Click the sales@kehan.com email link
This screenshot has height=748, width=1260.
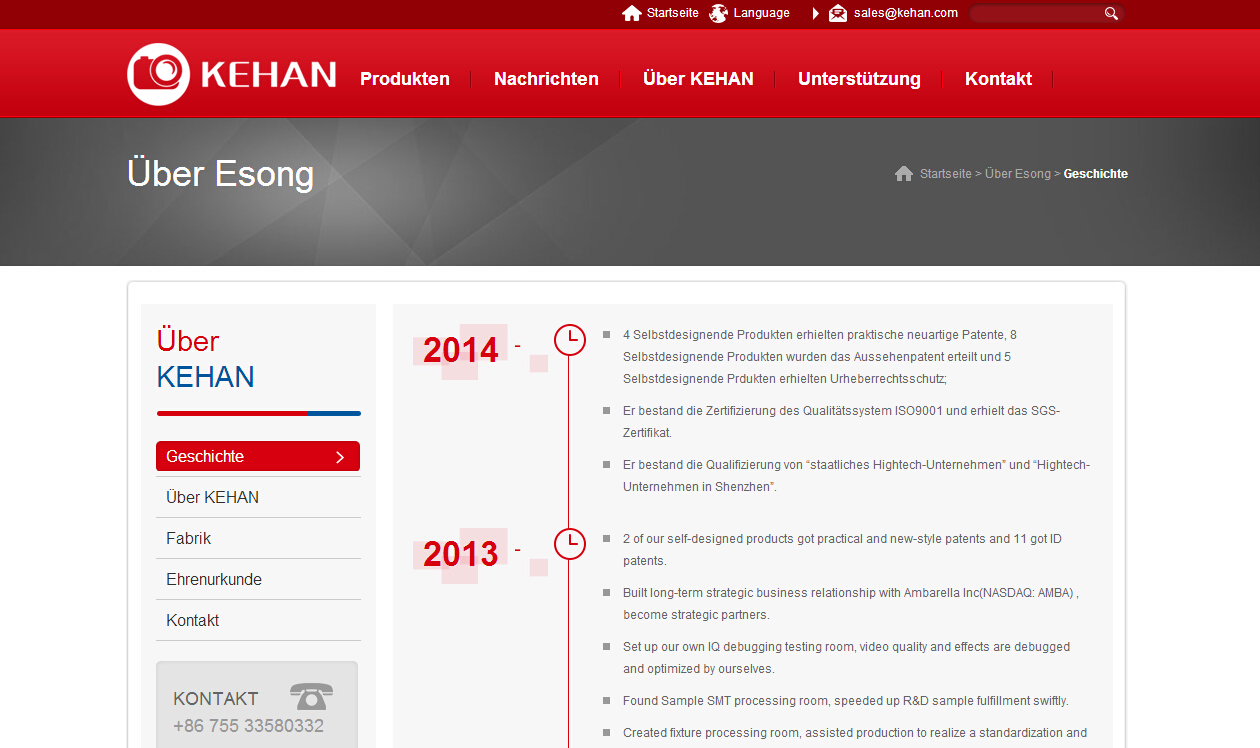[x=906, y=13]
